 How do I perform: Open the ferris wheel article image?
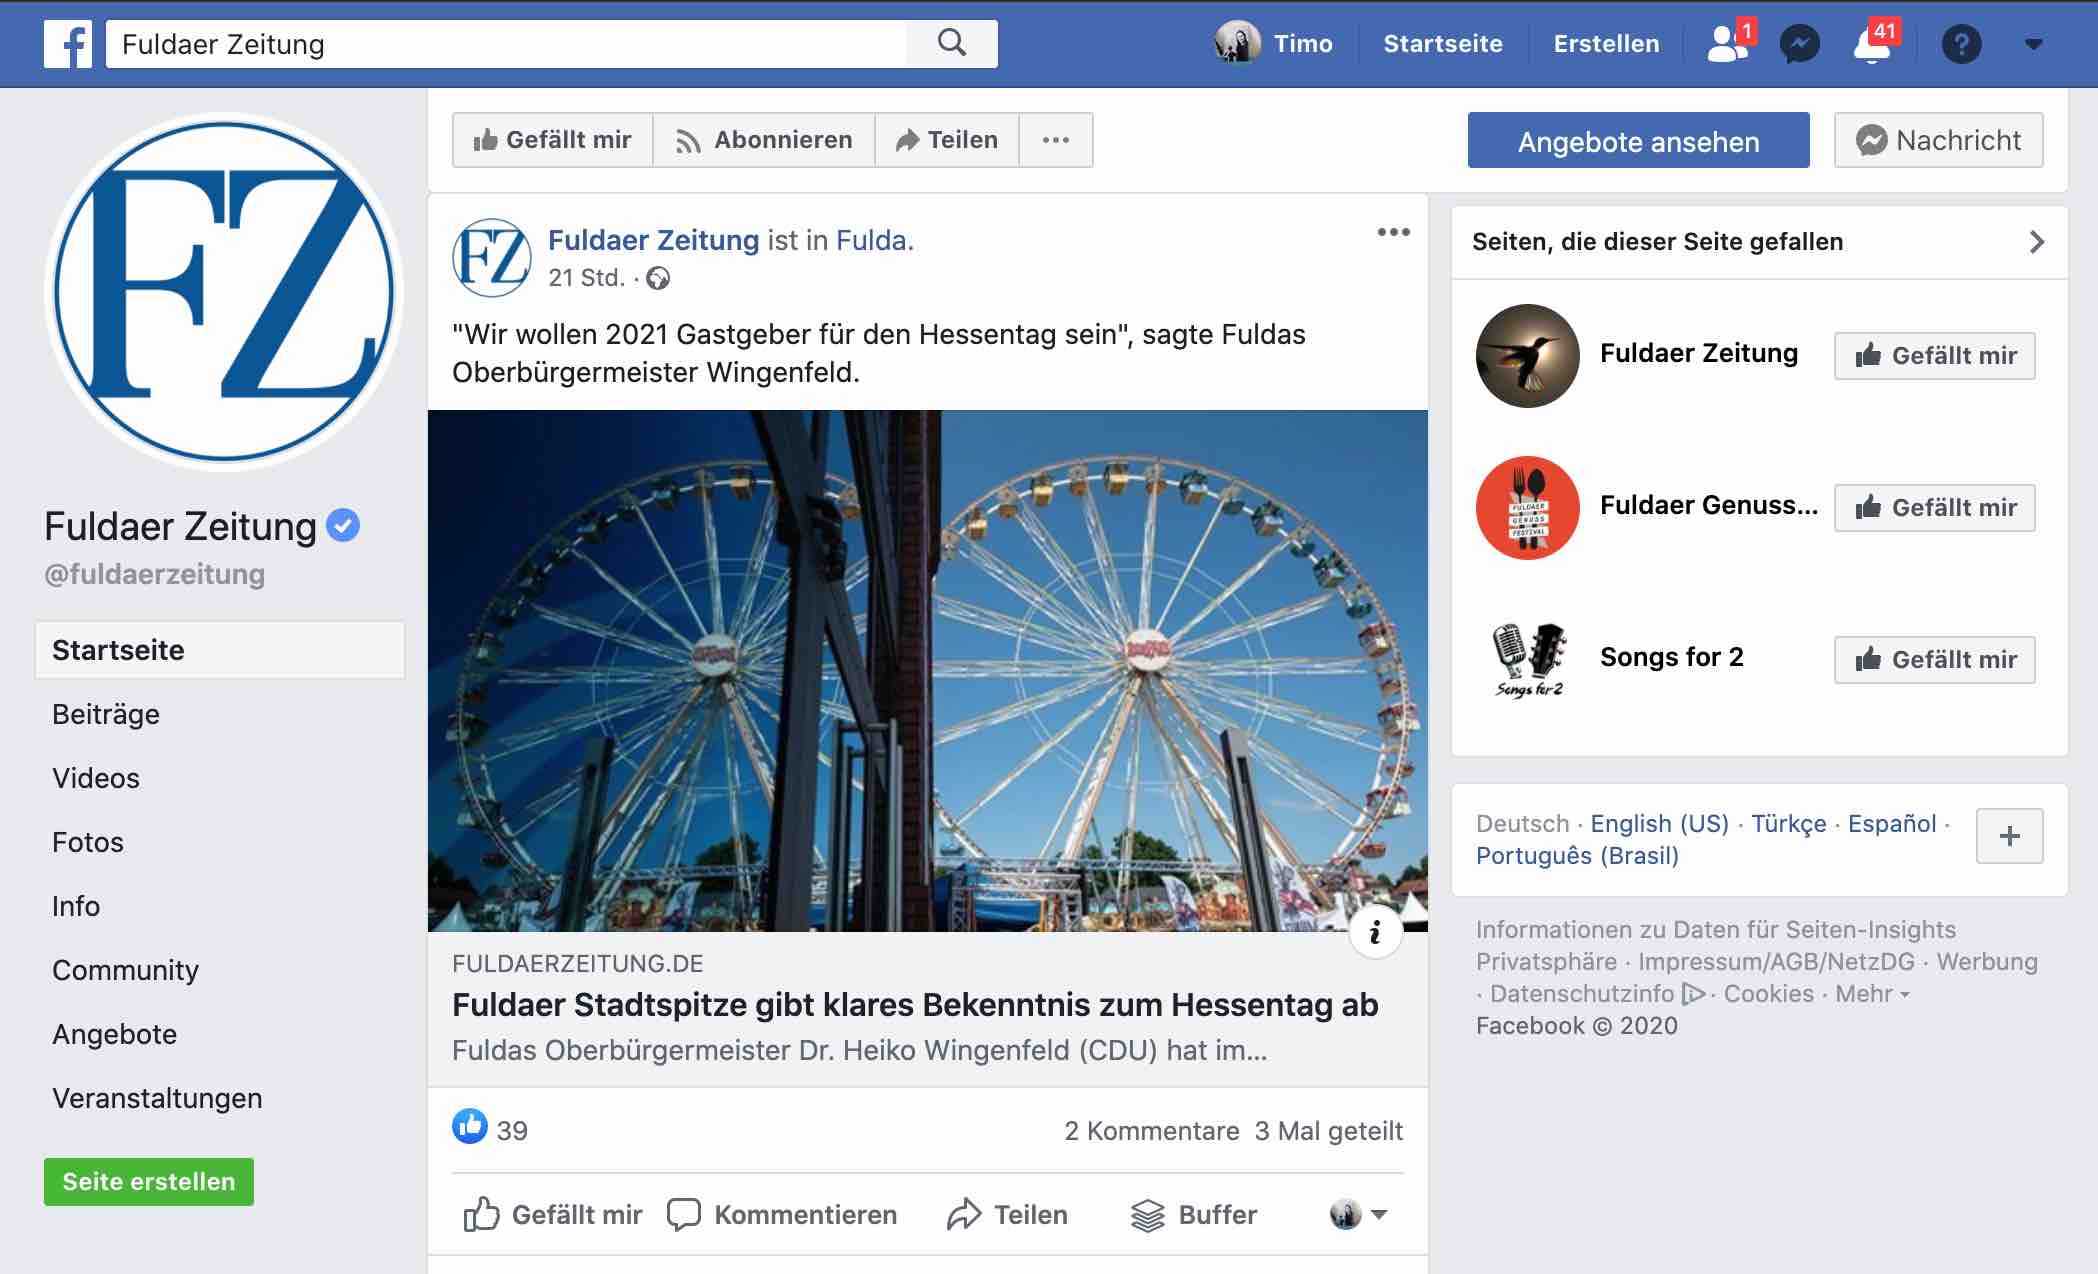coord(928,670)
